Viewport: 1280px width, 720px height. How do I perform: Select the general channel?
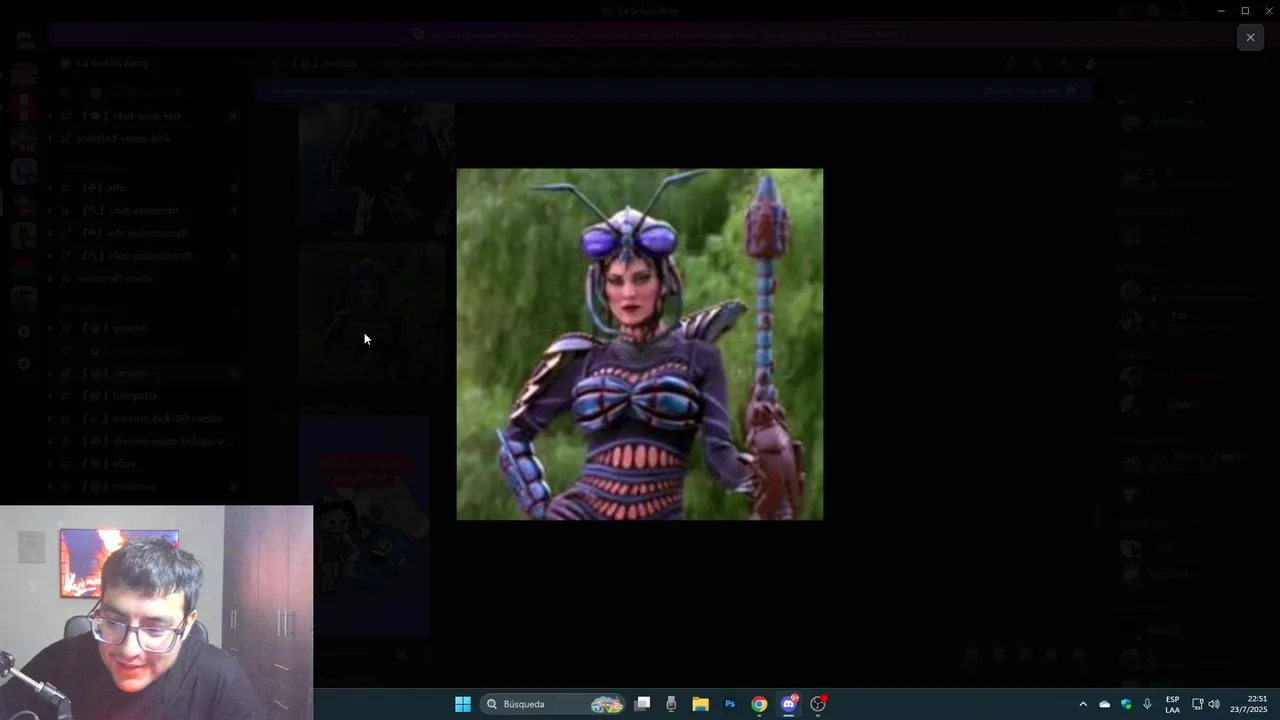point(148,328)
